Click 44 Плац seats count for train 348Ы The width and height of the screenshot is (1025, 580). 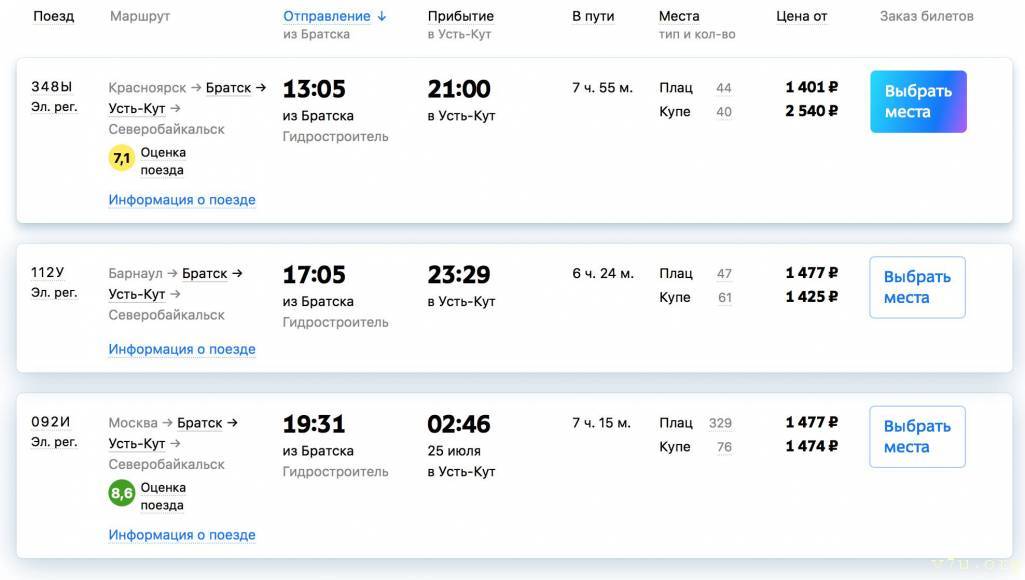pos(724,88)
